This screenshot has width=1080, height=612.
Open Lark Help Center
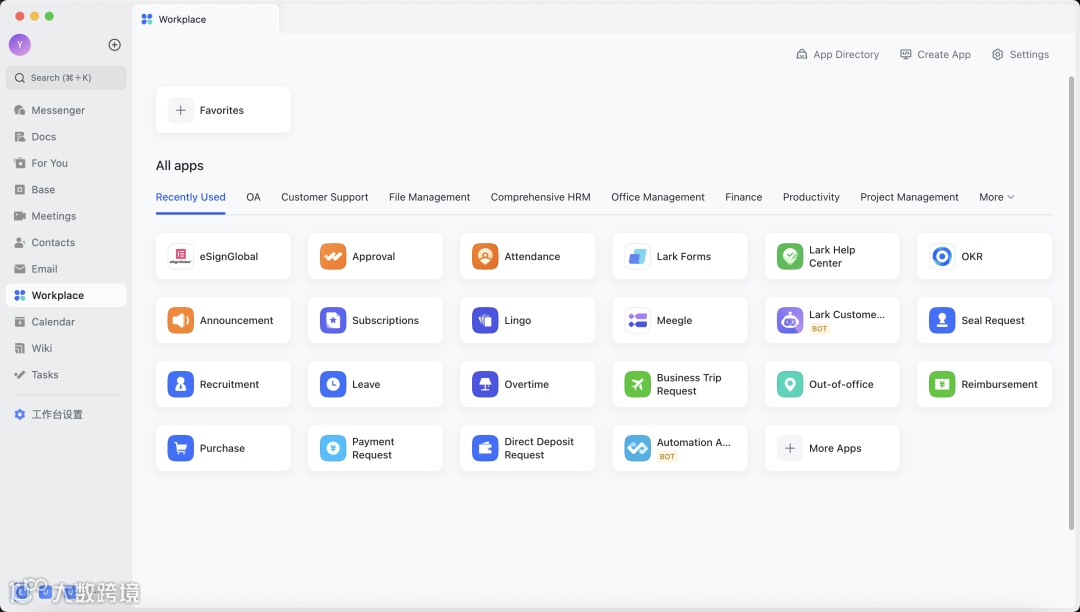pos(831,256)
